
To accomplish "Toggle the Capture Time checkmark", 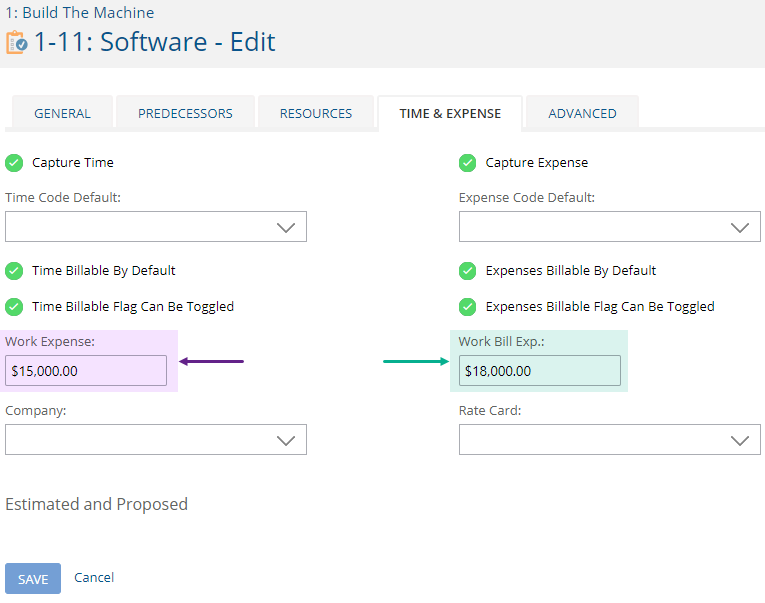I will click(x=14, y=163).
